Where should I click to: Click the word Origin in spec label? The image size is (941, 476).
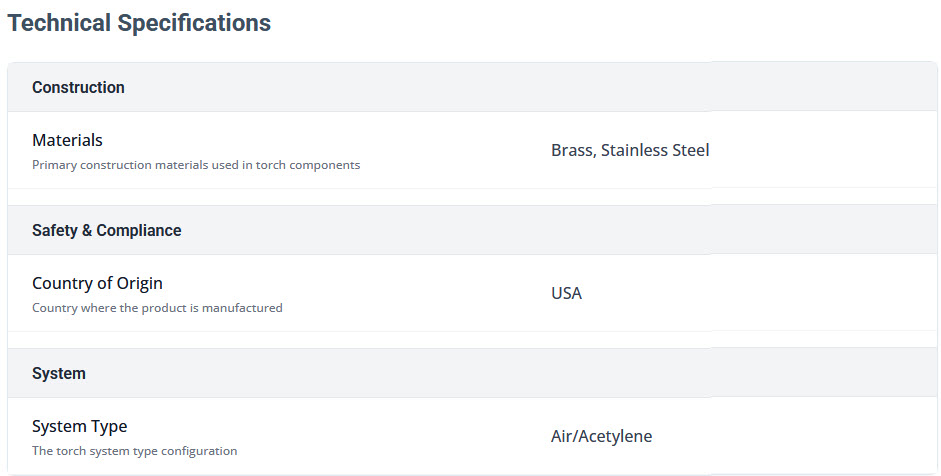139,284
